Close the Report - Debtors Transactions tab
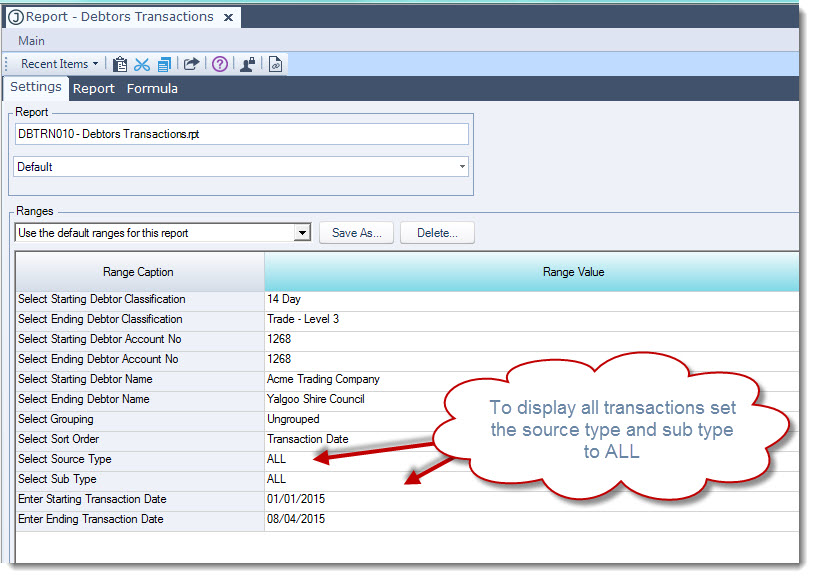Image resolution: width=814 pixels, height=578 pixels. pyautogui.click(x=228, y=18)
